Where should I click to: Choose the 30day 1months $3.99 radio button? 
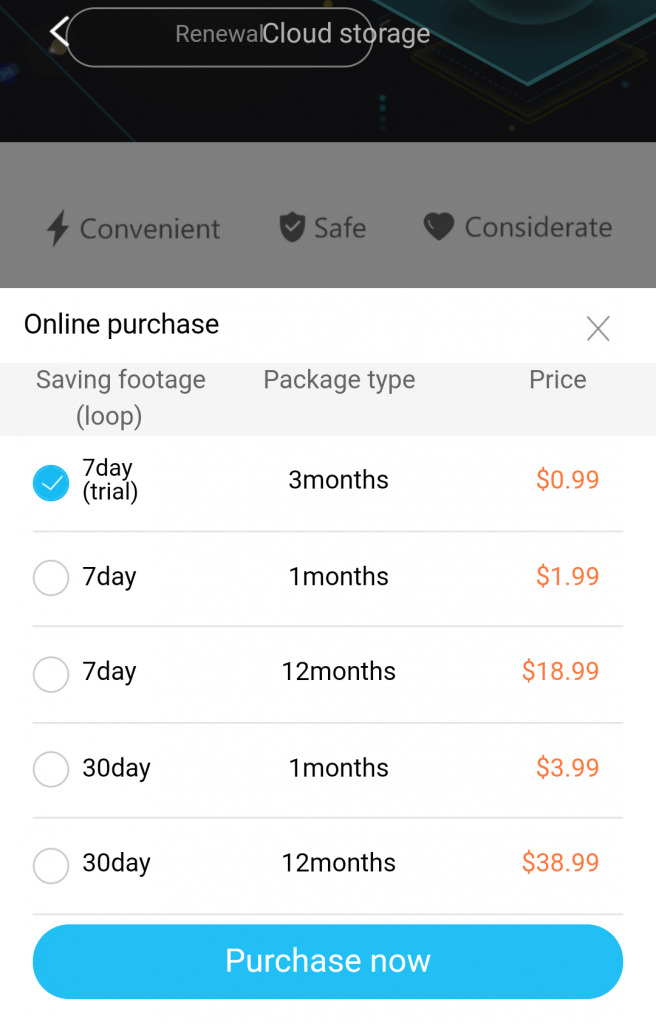51,770
